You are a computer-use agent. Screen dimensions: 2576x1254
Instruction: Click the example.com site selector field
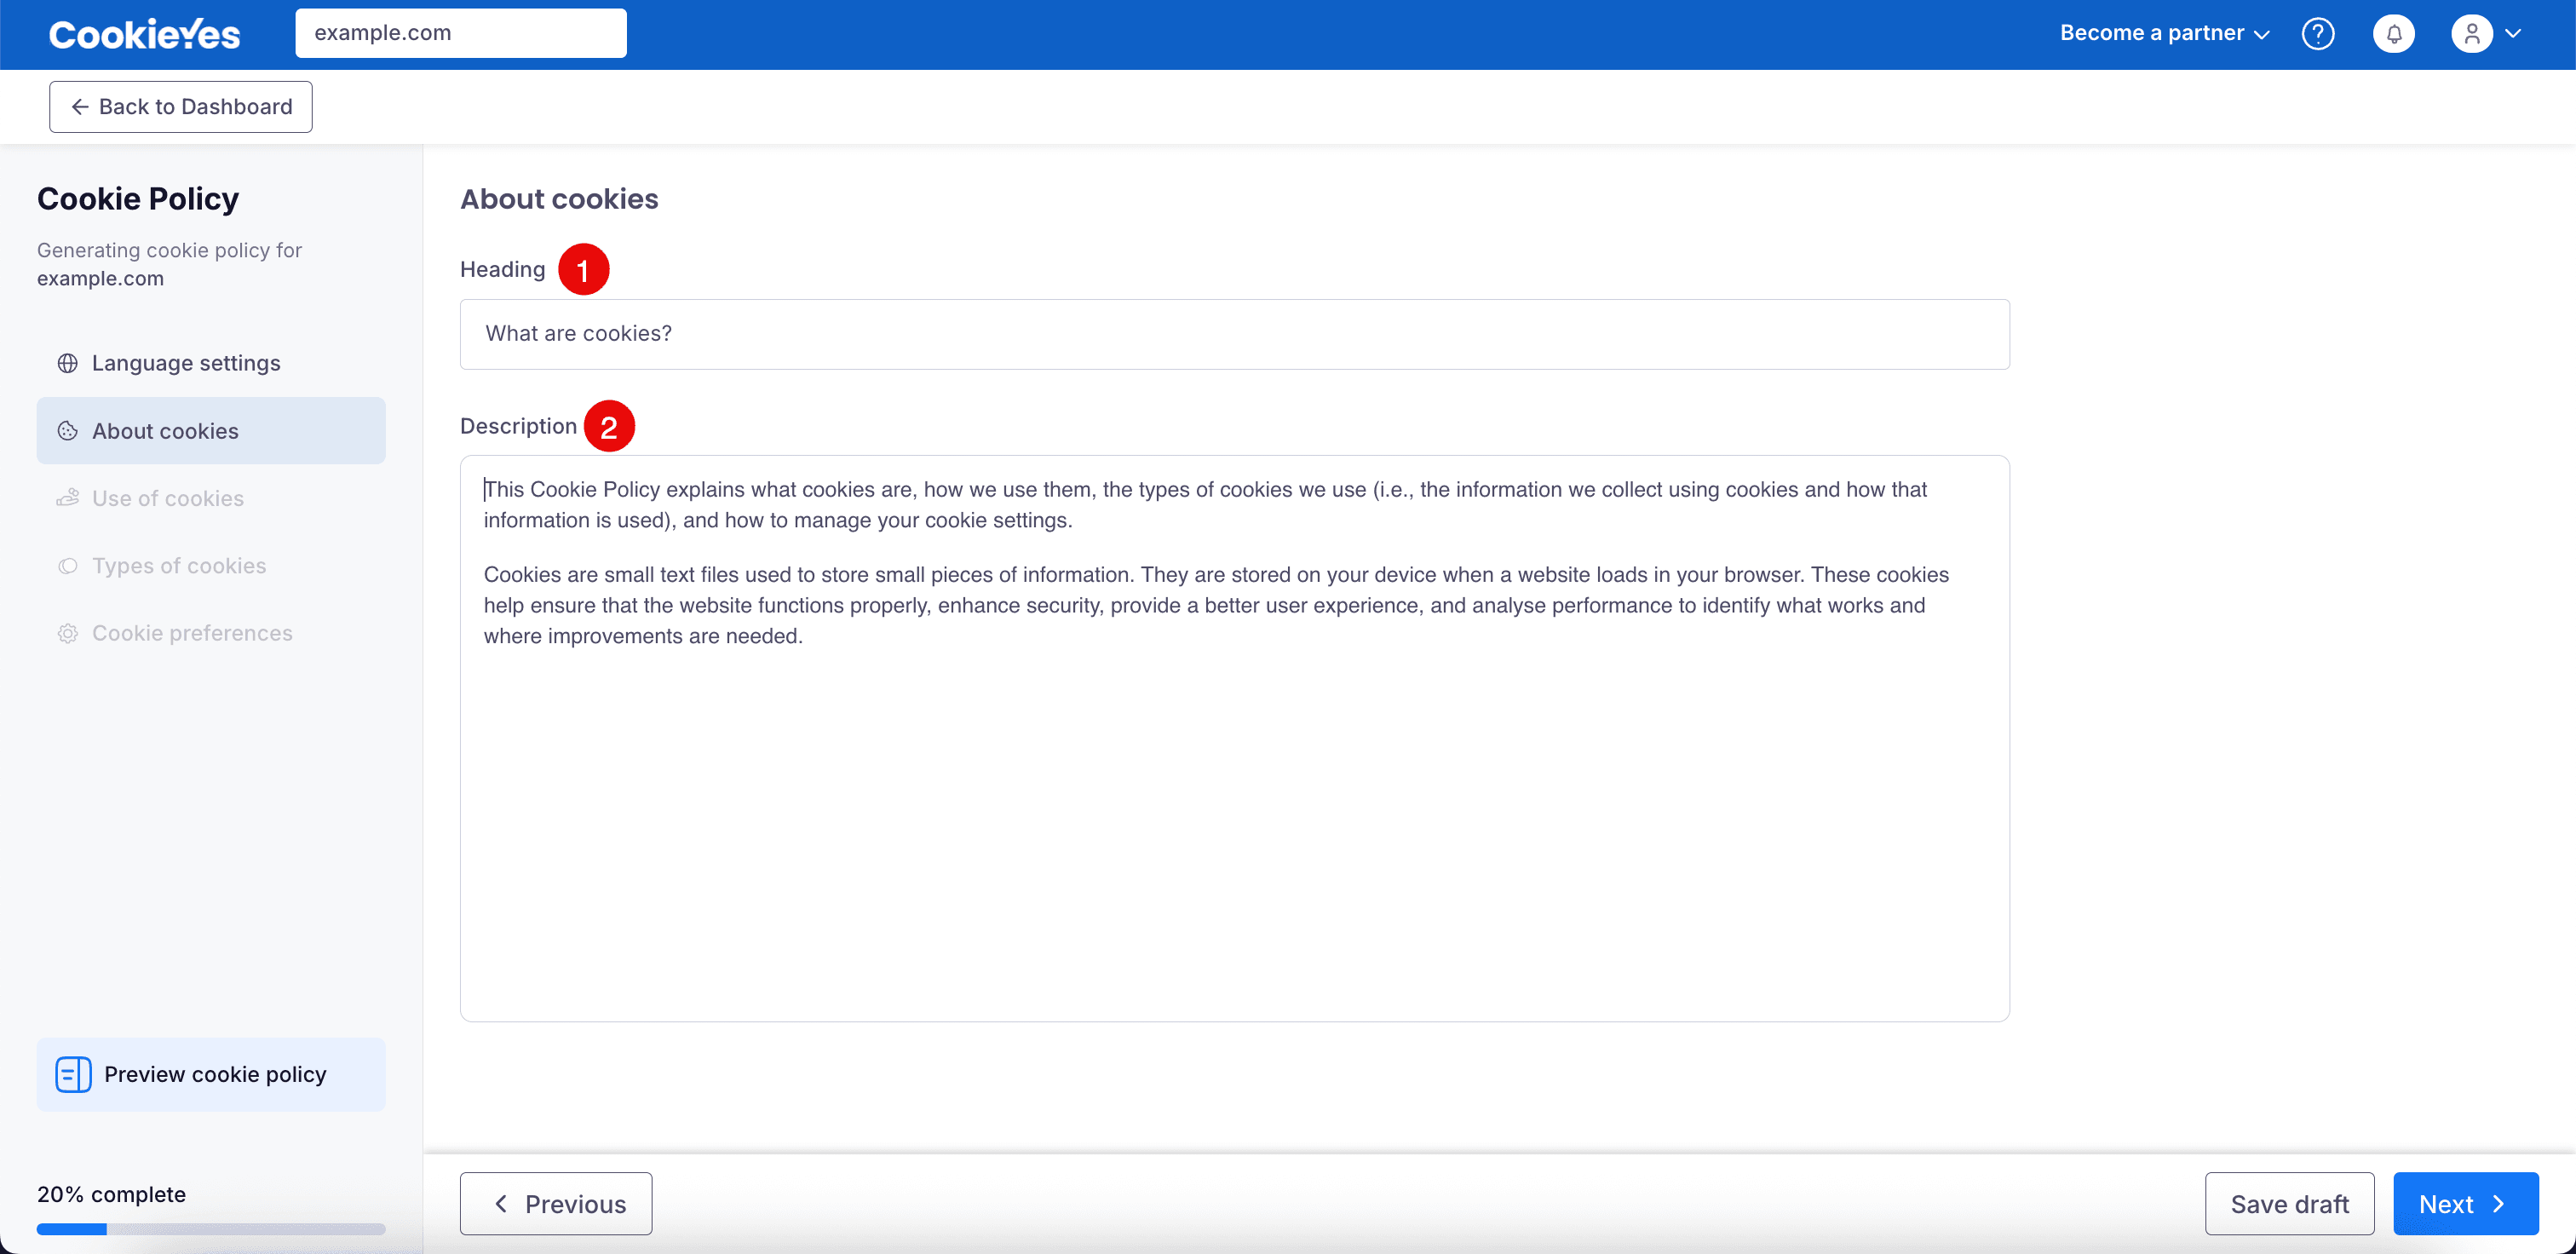(x=461, y=33)
